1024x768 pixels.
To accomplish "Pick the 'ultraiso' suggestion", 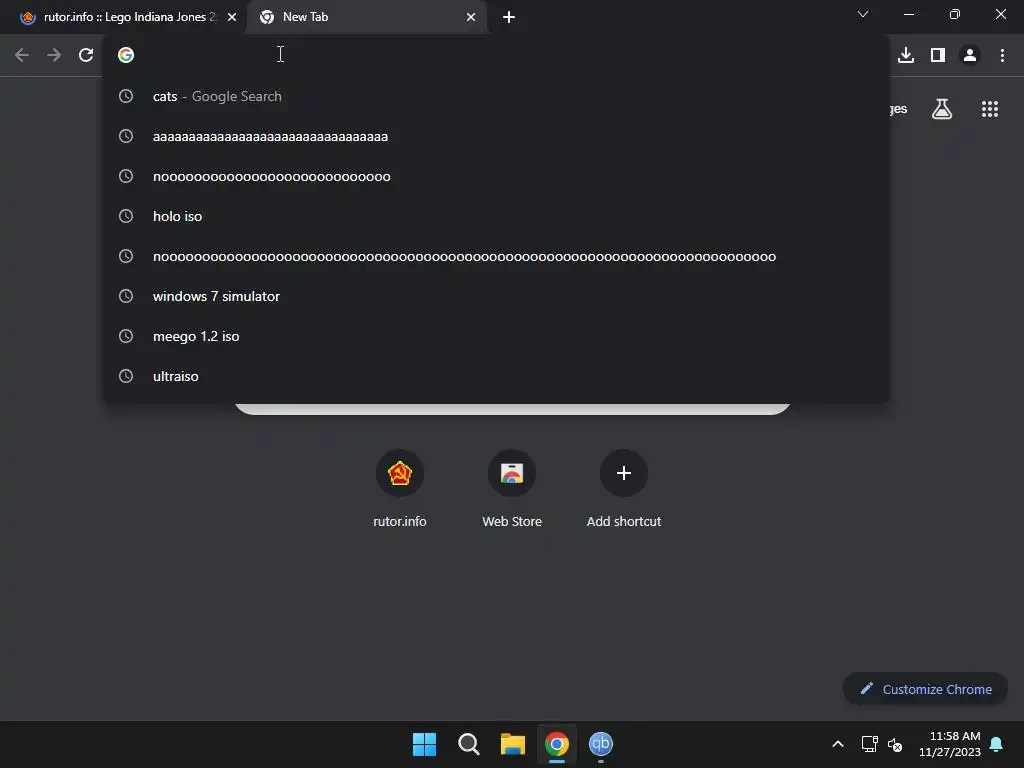I will click(x=496, y=376).
